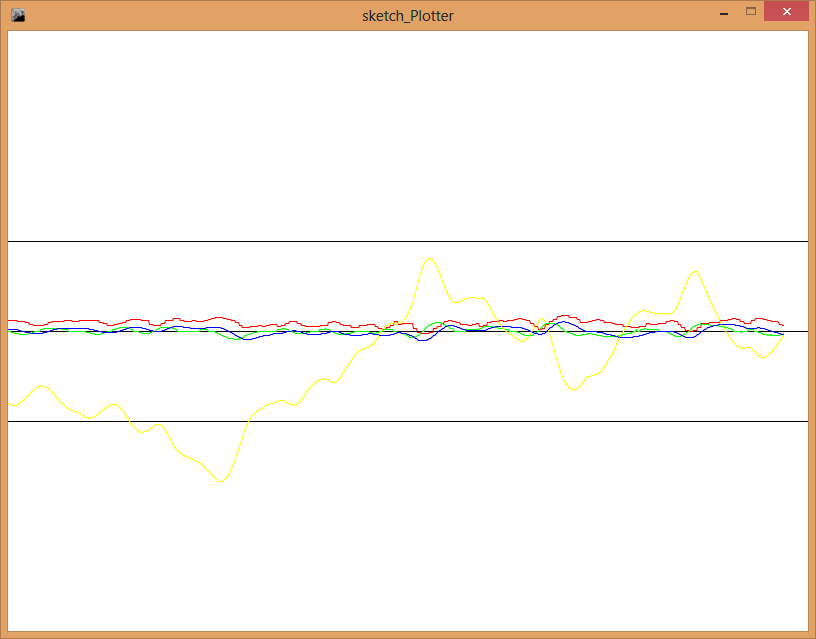Click the lowest trough of the yellow curve

221,481
